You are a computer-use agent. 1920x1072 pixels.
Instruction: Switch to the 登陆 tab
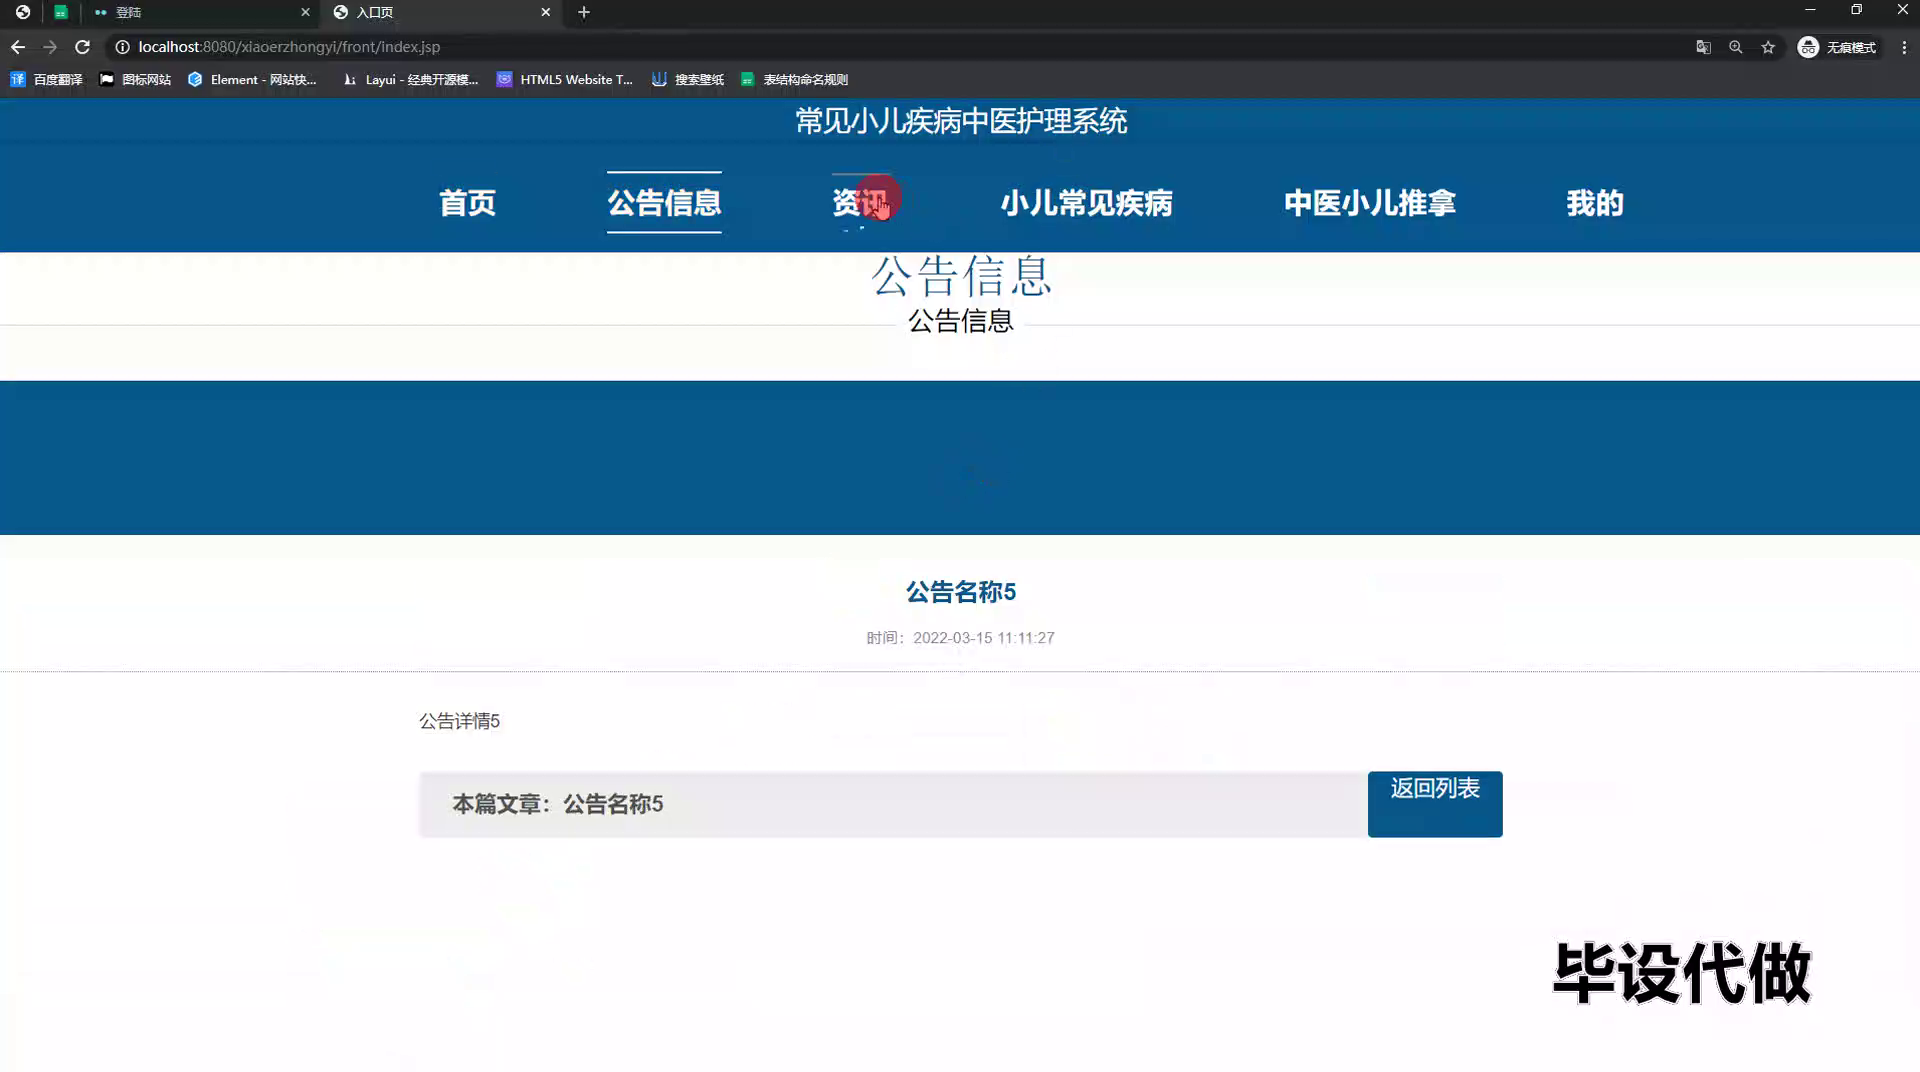pyautogui.click(x=200, y=12)
